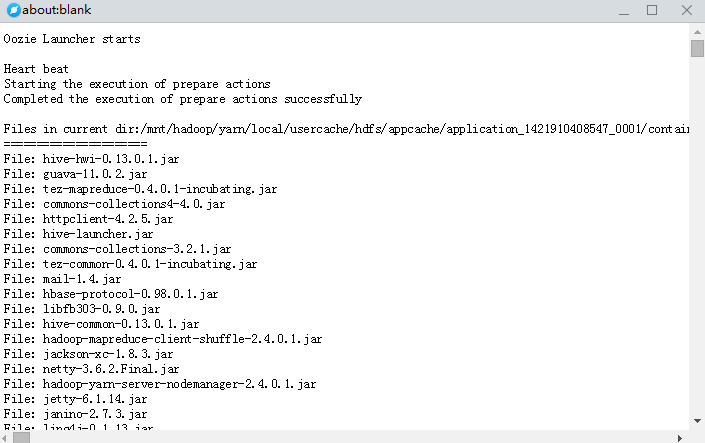
Task: Click the netty-3.6.2.Final.jar line
Action: tap(91, 369)
